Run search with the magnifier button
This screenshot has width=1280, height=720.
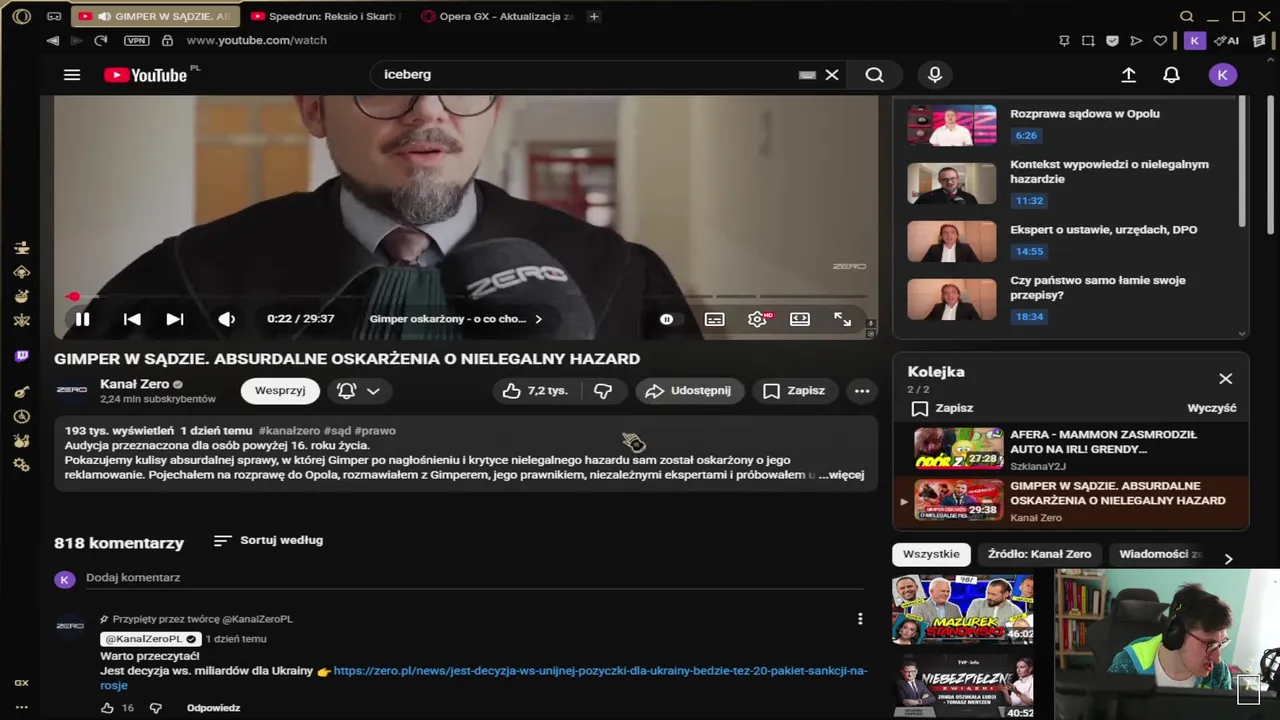pyautogui.click(x=874, y=75)
